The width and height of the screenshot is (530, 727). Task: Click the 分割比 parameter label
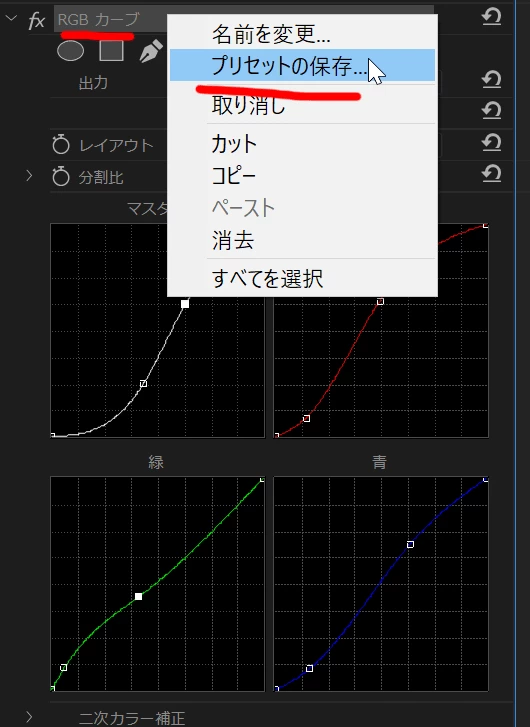tap(101, 177)
